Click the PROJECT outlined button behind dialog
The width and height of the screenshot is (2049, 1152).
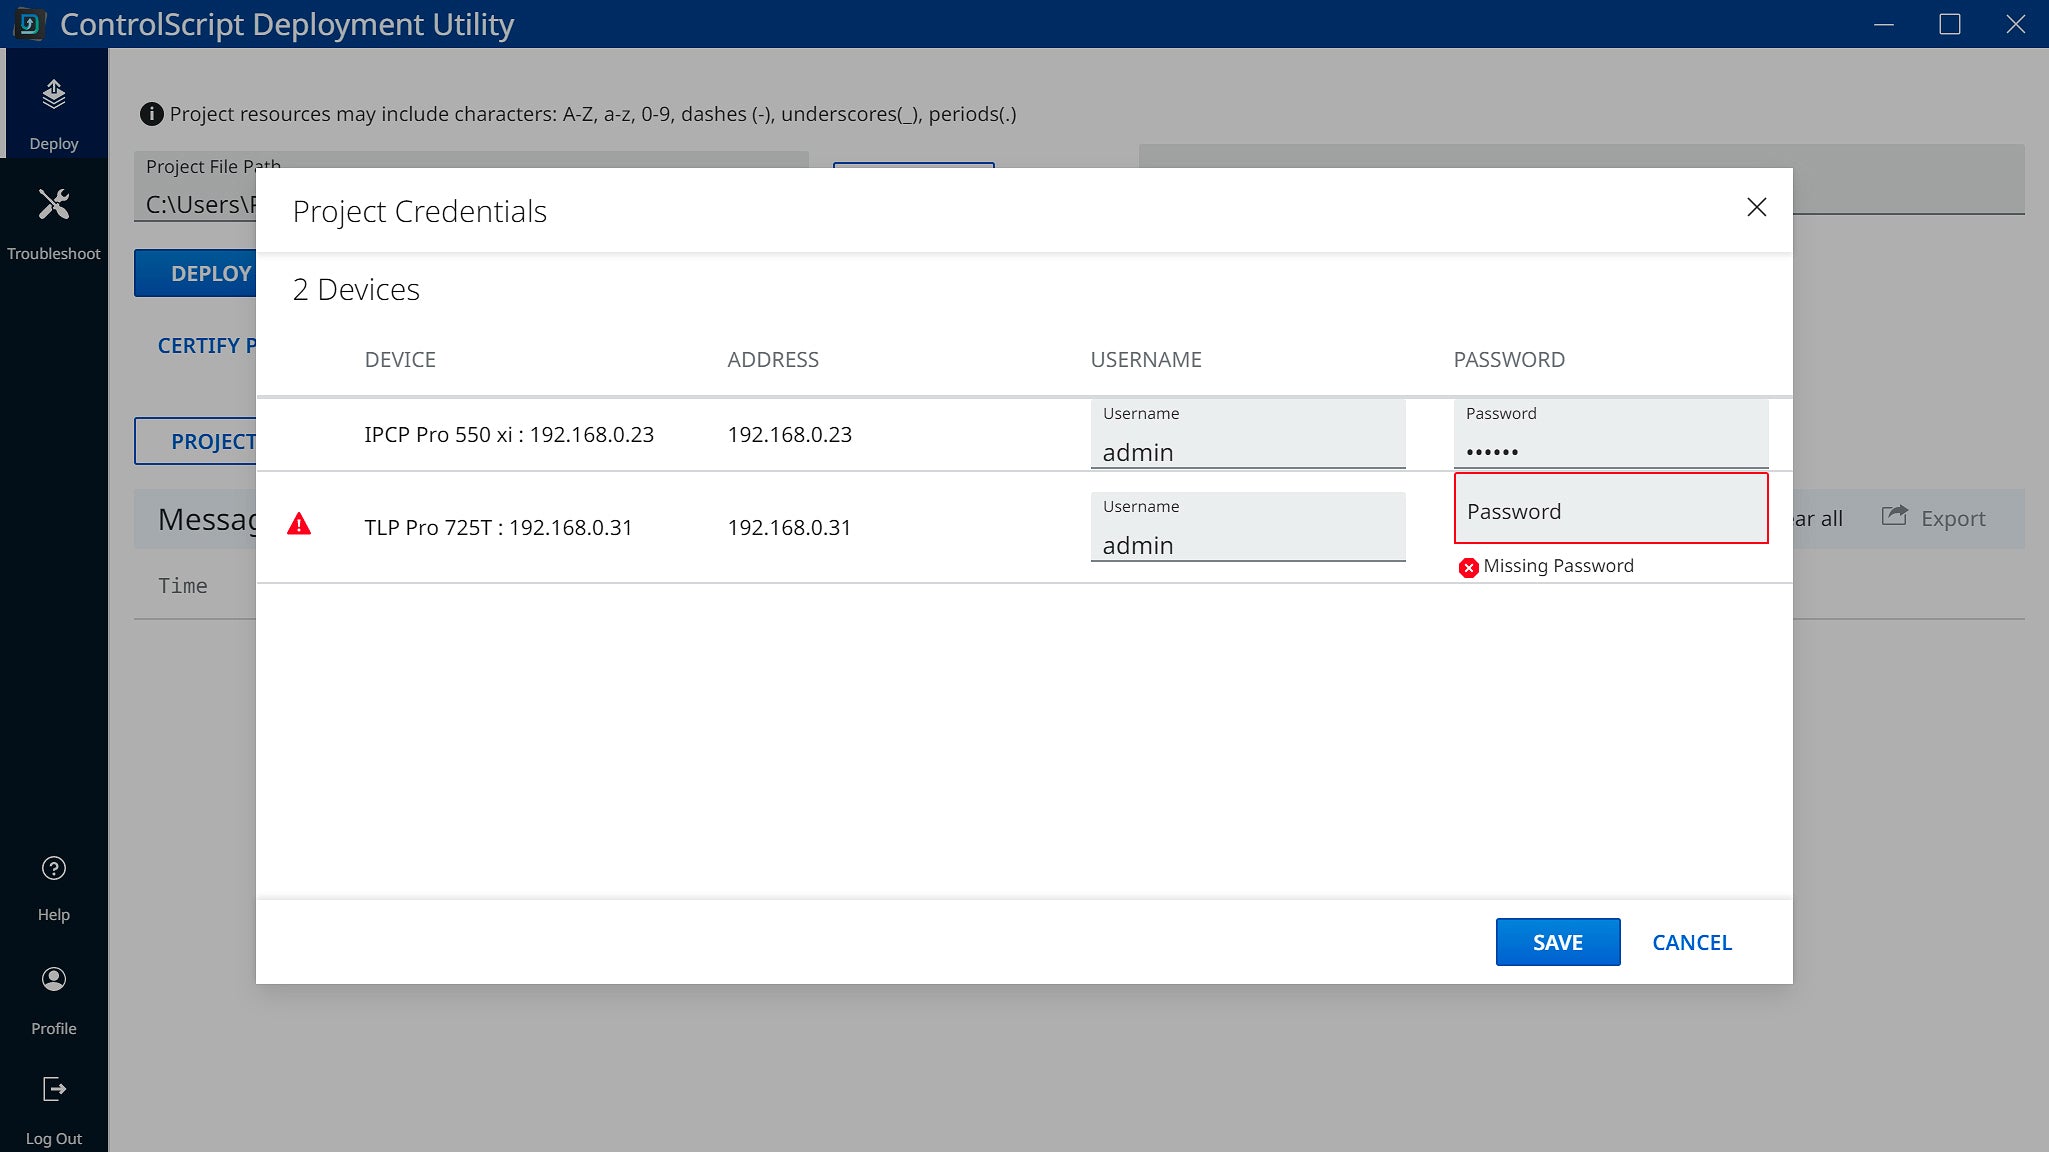coord(196,441)
